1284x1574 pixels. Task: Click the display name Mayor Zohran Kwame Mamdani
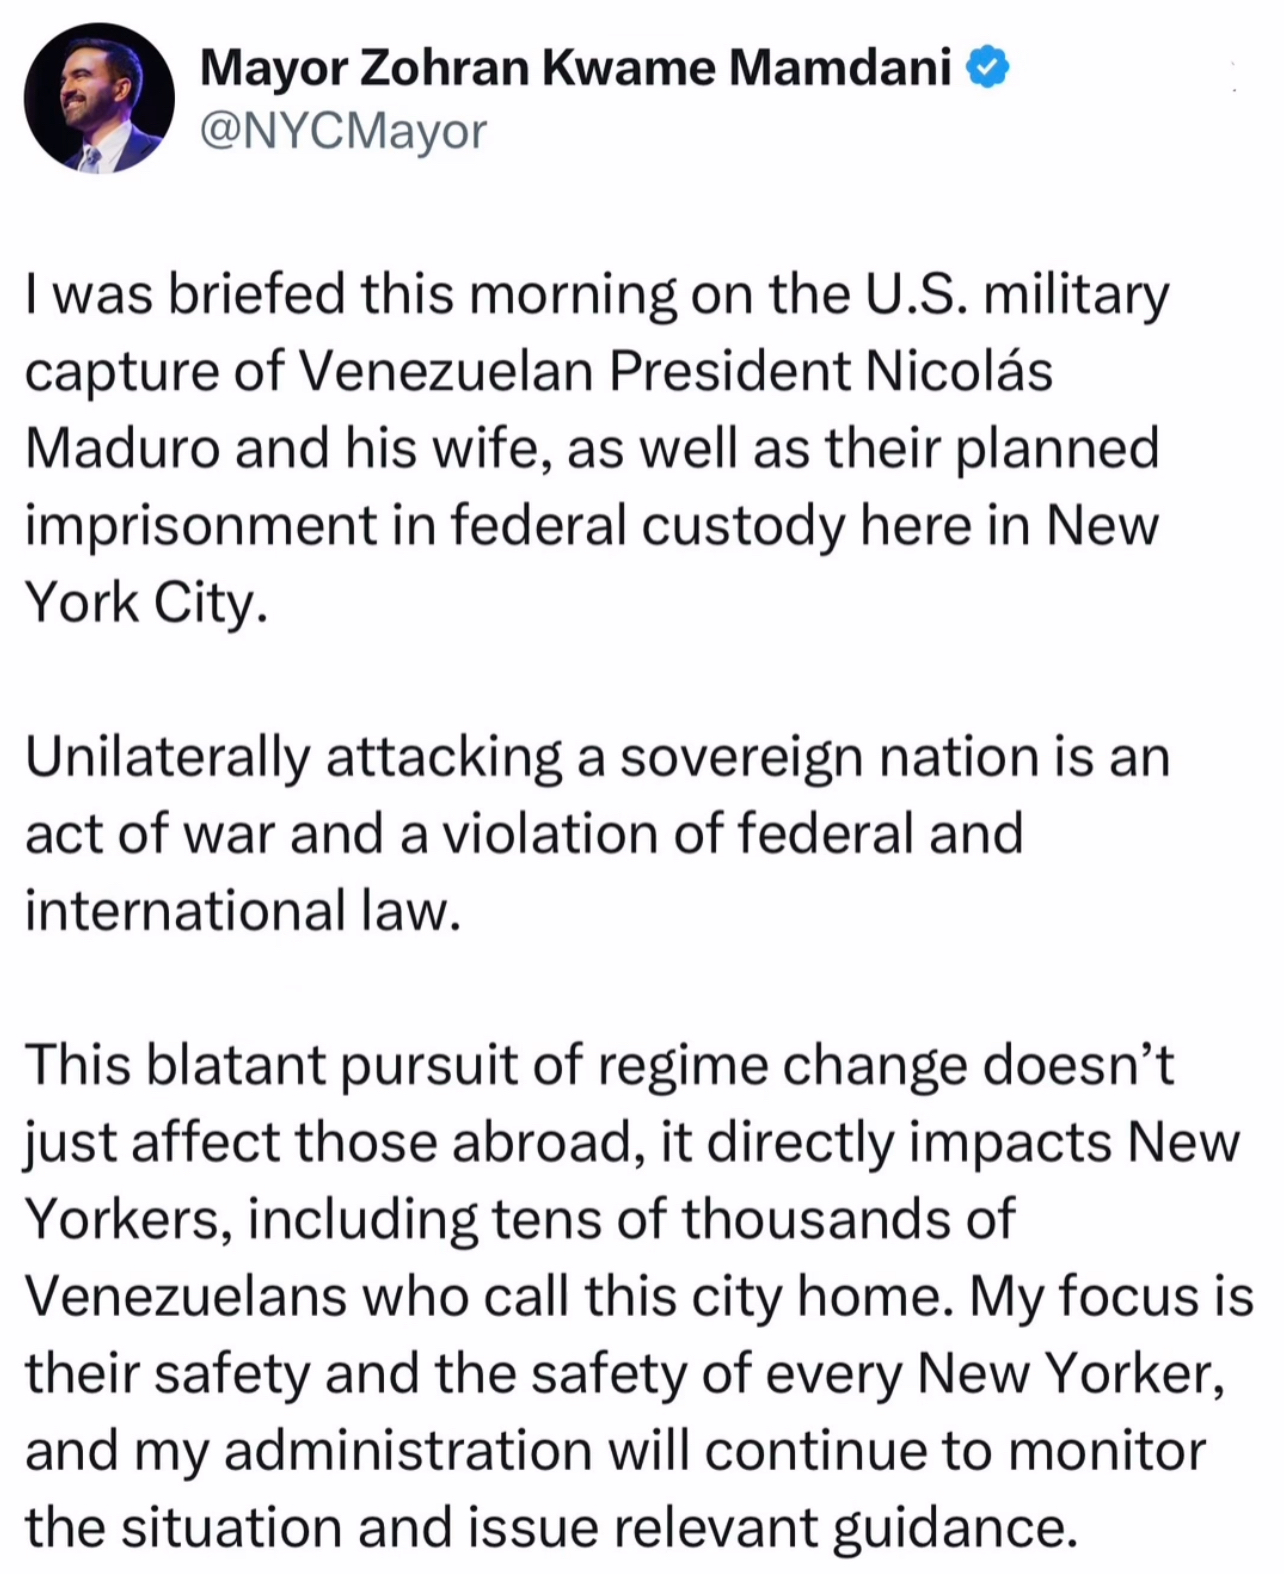(575, 68)
